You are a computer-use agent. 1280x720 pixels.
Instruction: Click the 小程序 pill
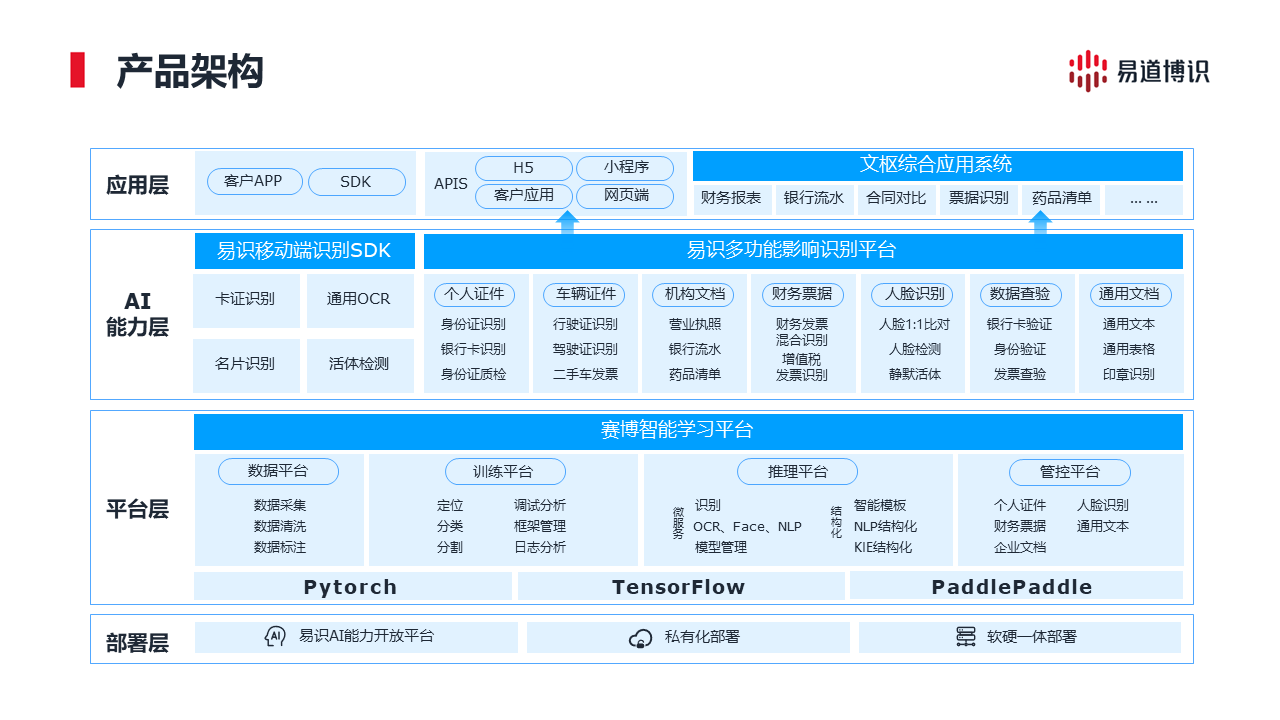[x=626, y=168]
